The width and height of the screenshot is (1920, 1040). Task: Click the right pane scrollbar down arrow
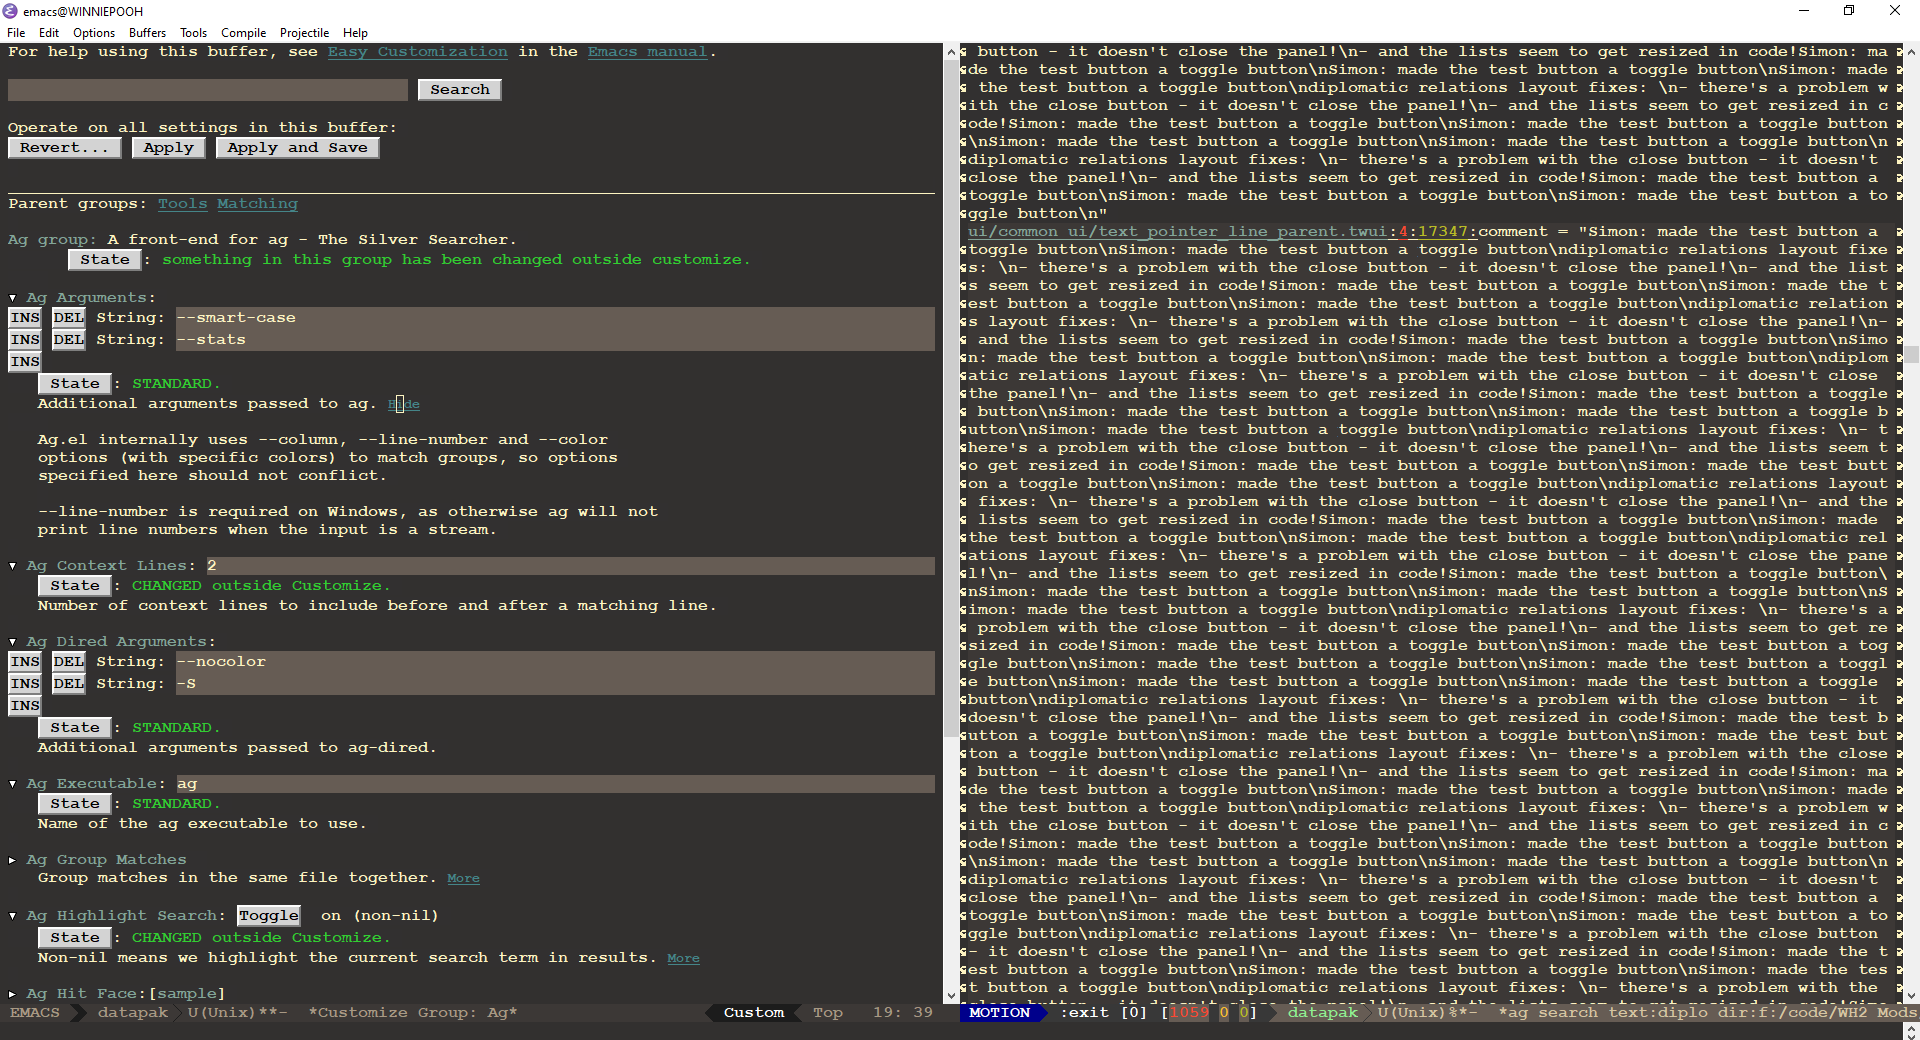pyautogui.click(x=1911, y=995)
